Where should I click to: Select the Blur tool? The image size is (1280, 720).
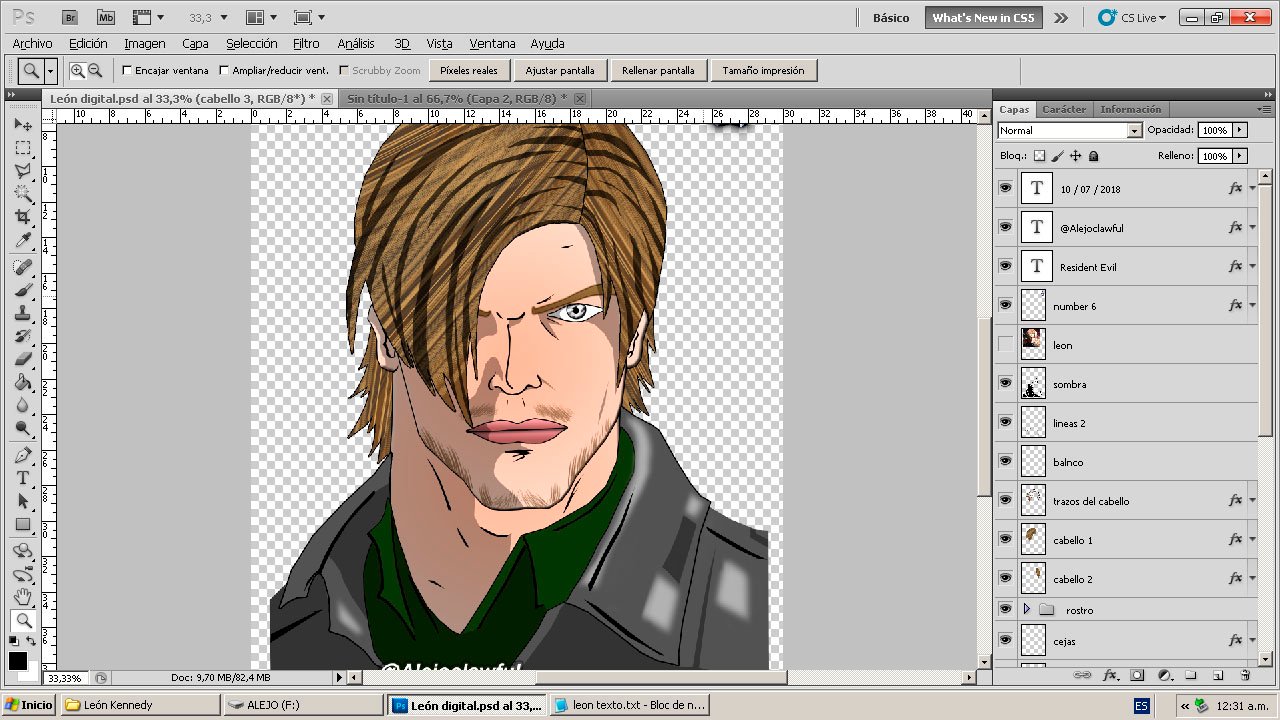pos(23,405)
